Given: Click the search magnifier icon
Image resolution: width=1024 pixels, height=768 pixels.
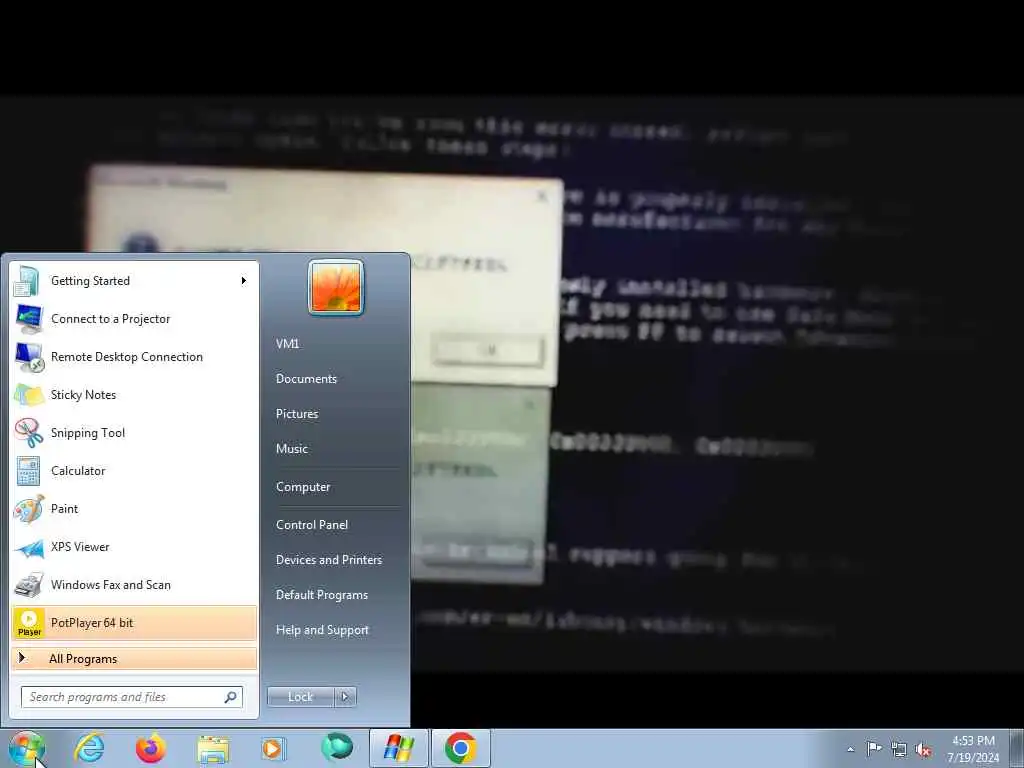Looking at the screenshot, I should point(231,697).
